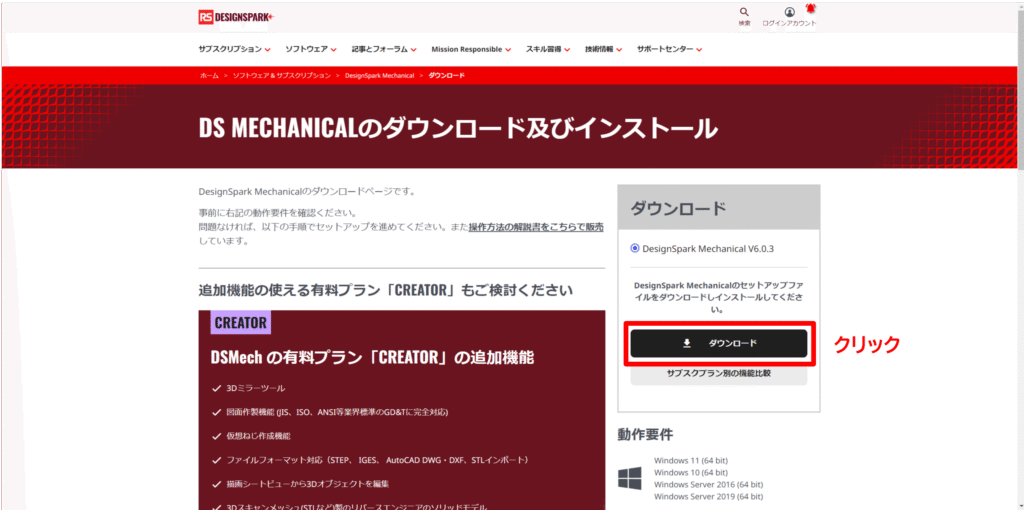This screenshot has height=510, width=1024.
Task: Click Windows 10 (64 bit) requirement
Action: [690, 472]
